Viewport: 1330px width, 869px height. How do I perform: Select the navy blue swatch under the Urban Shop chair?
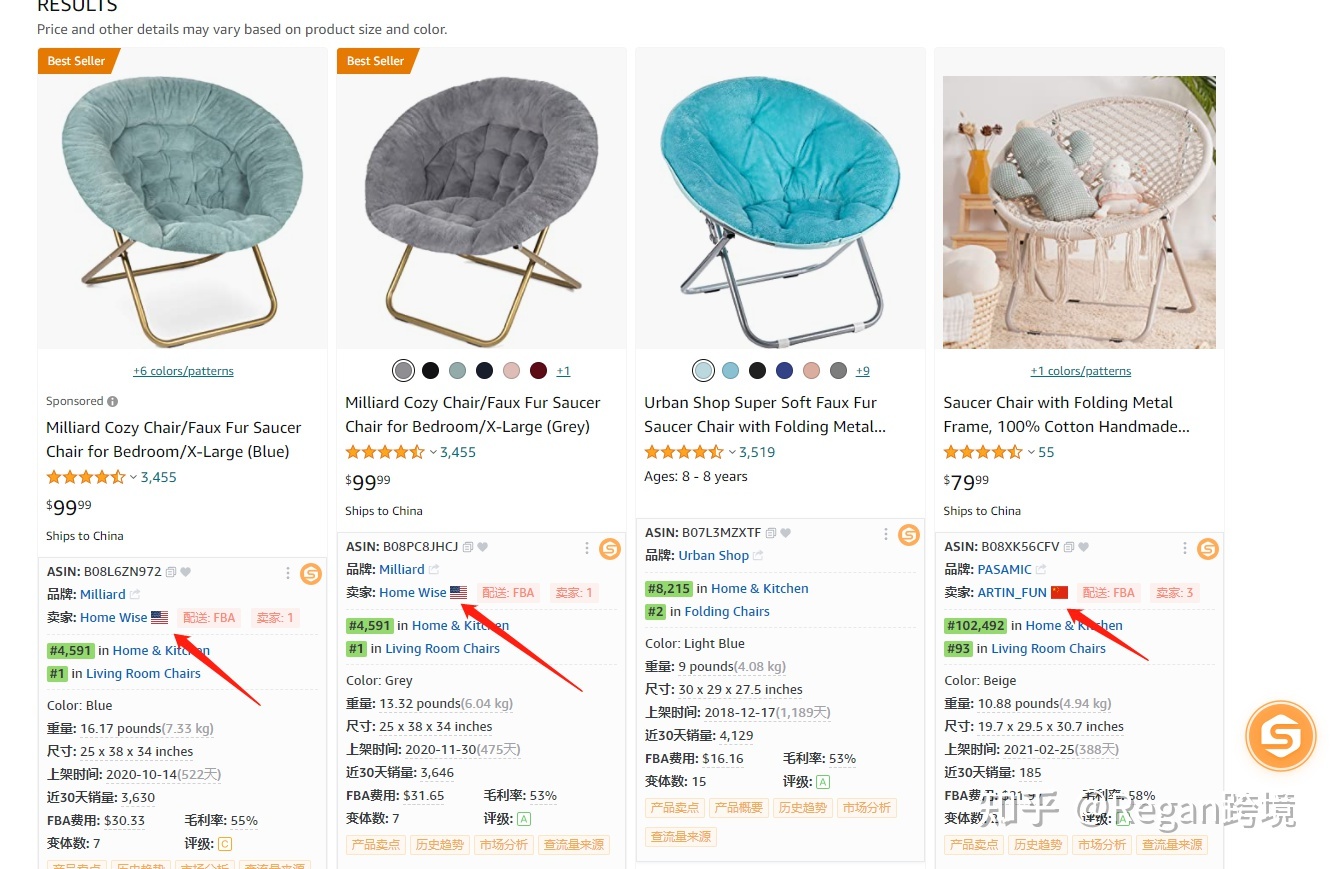click(x=784, y=371)
